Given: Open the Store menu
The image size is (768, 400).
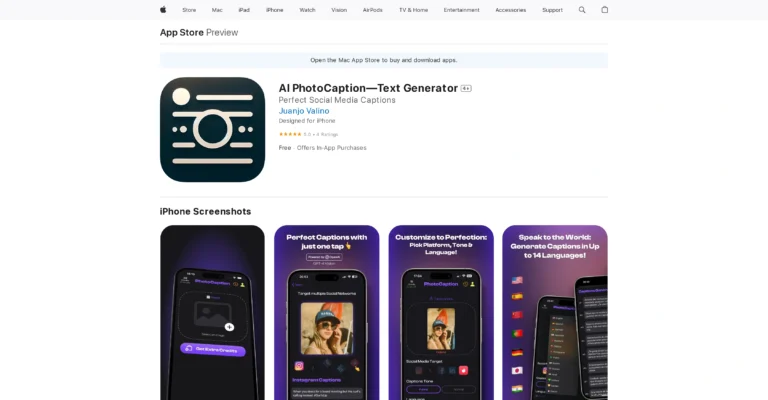Looking at the screenshot, I should (189, 10).
